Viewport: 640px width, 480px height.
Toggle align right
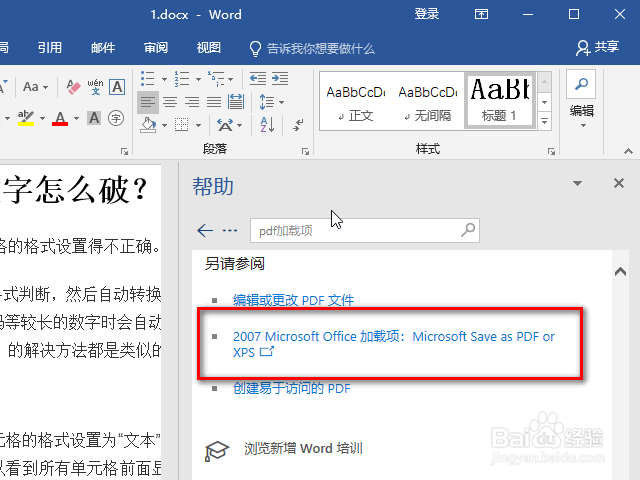(192, 102)
